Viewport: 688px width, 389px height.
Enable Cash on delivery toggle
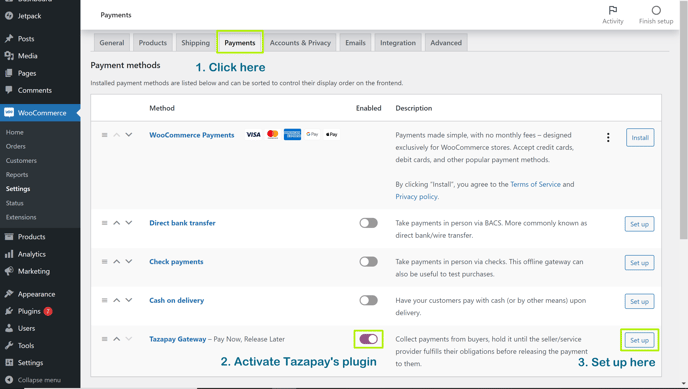pos(369,300)
